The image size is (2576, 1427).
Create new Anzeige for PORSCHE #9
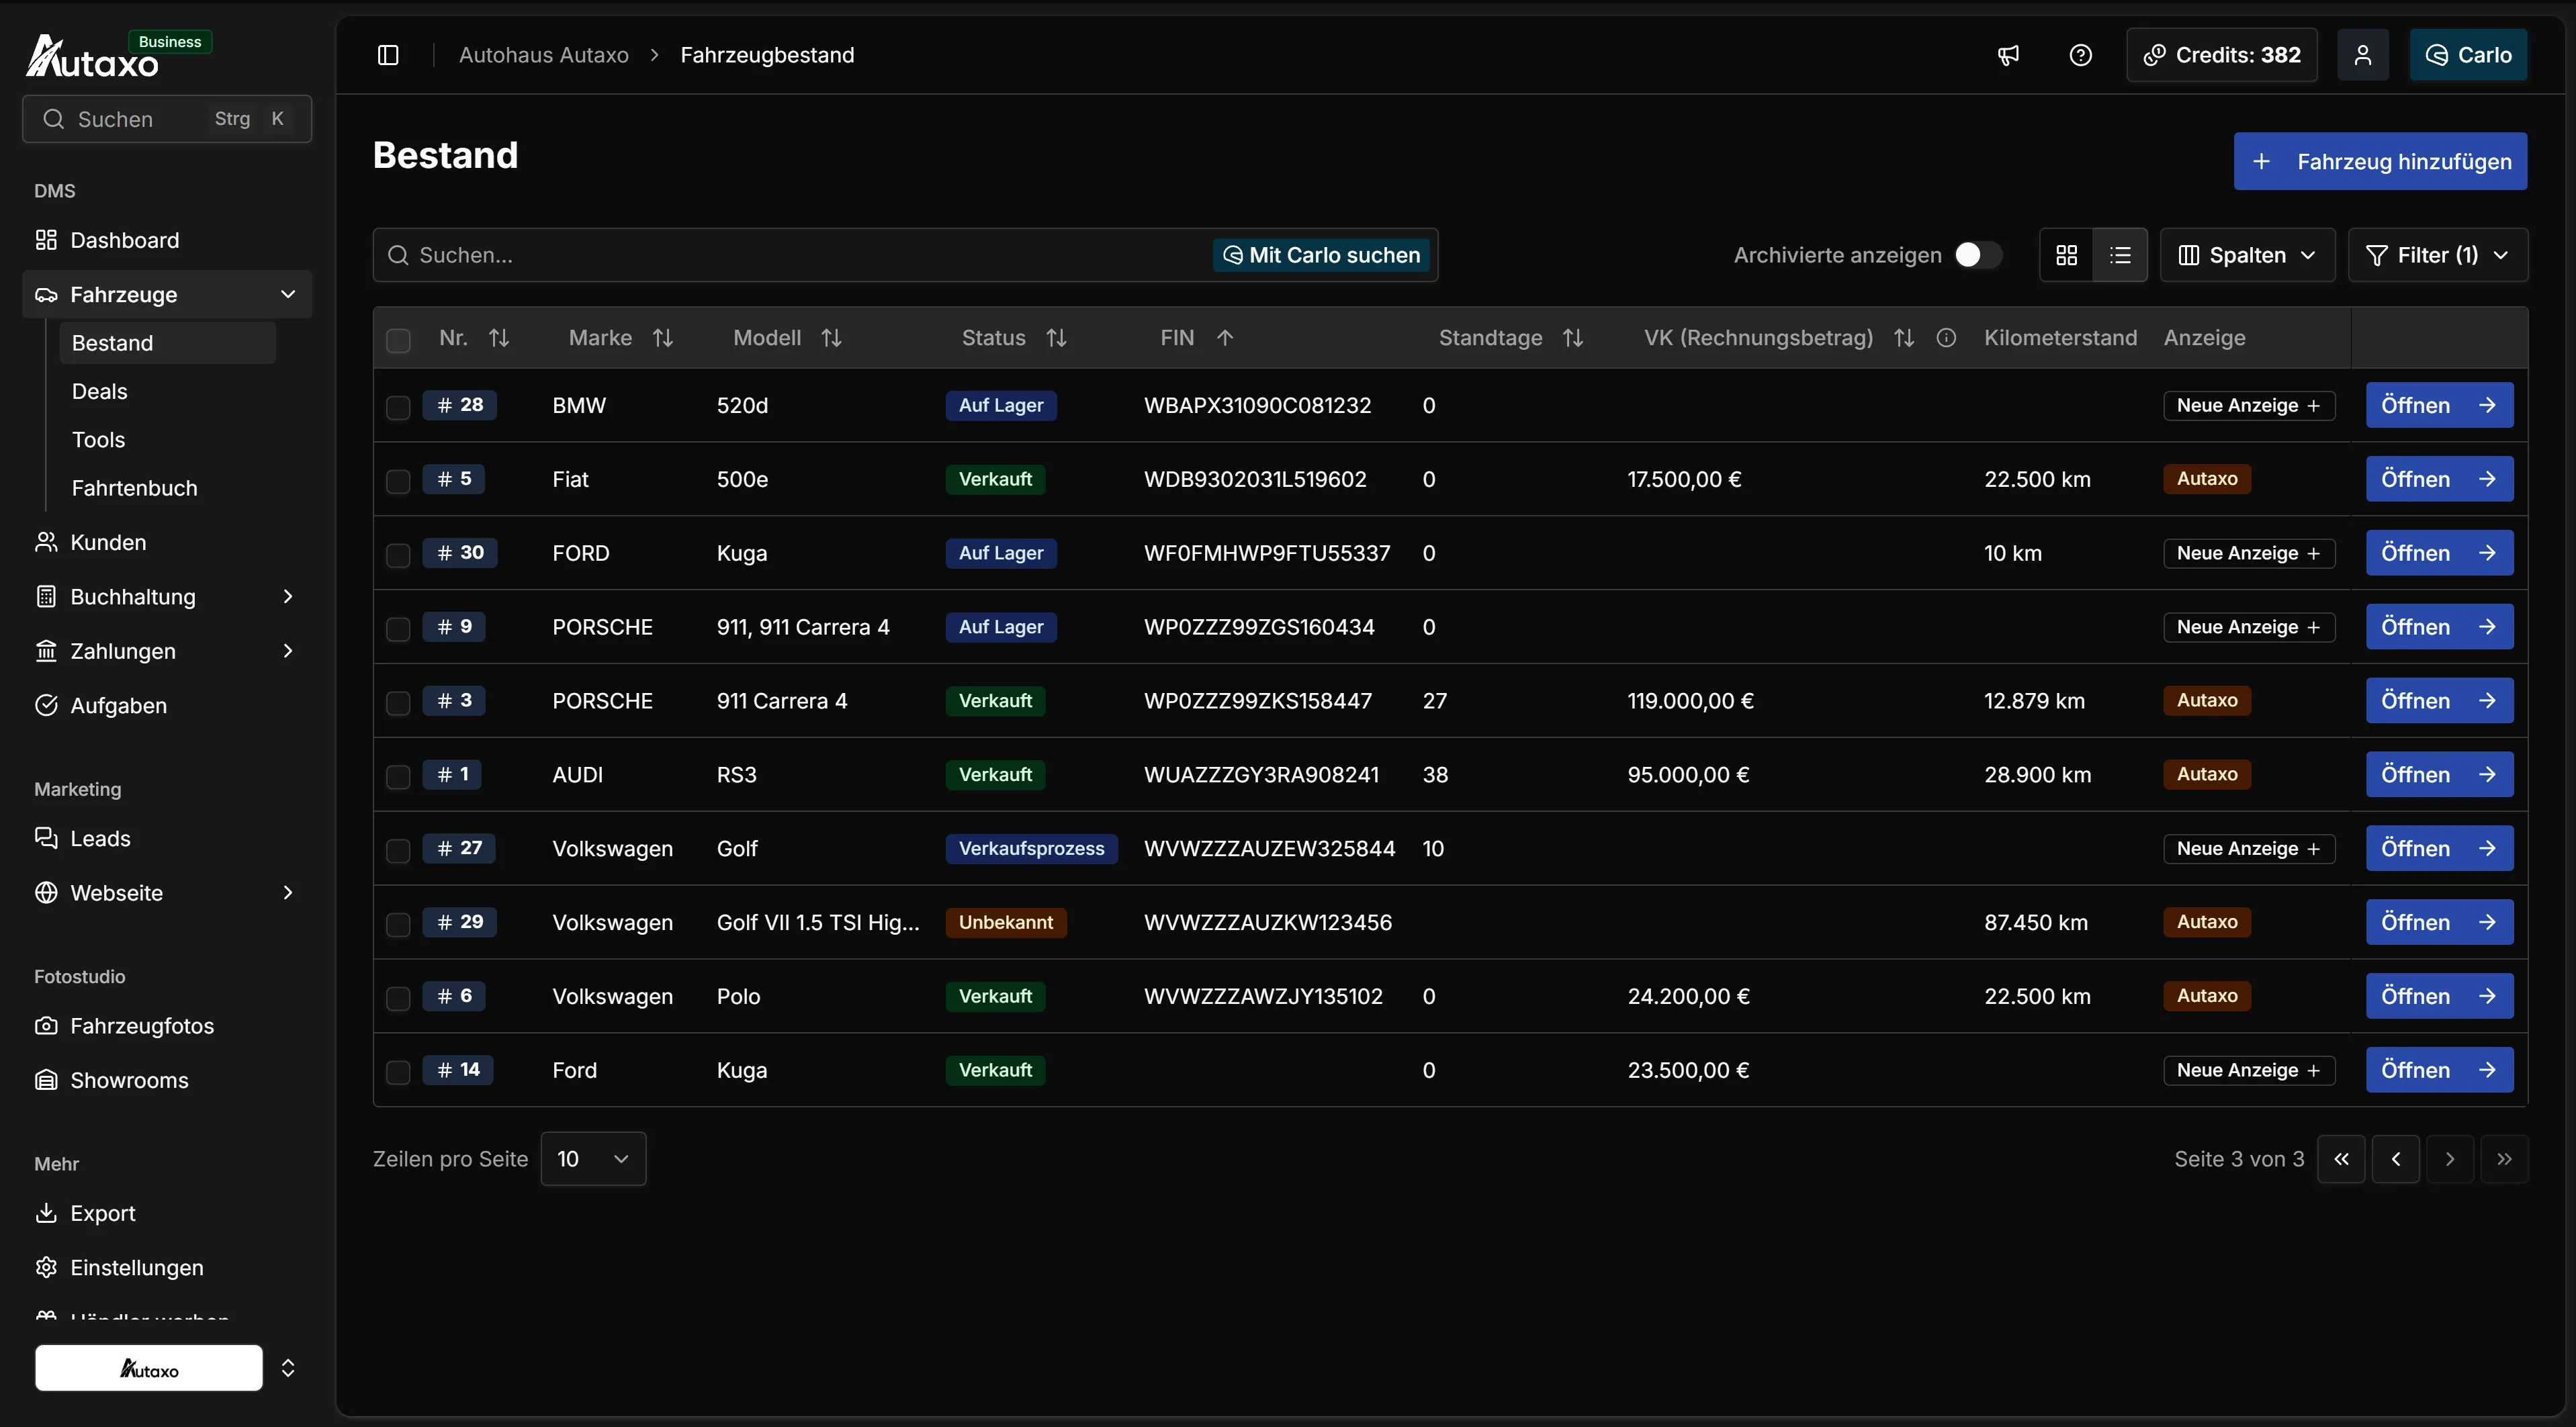2249,627
